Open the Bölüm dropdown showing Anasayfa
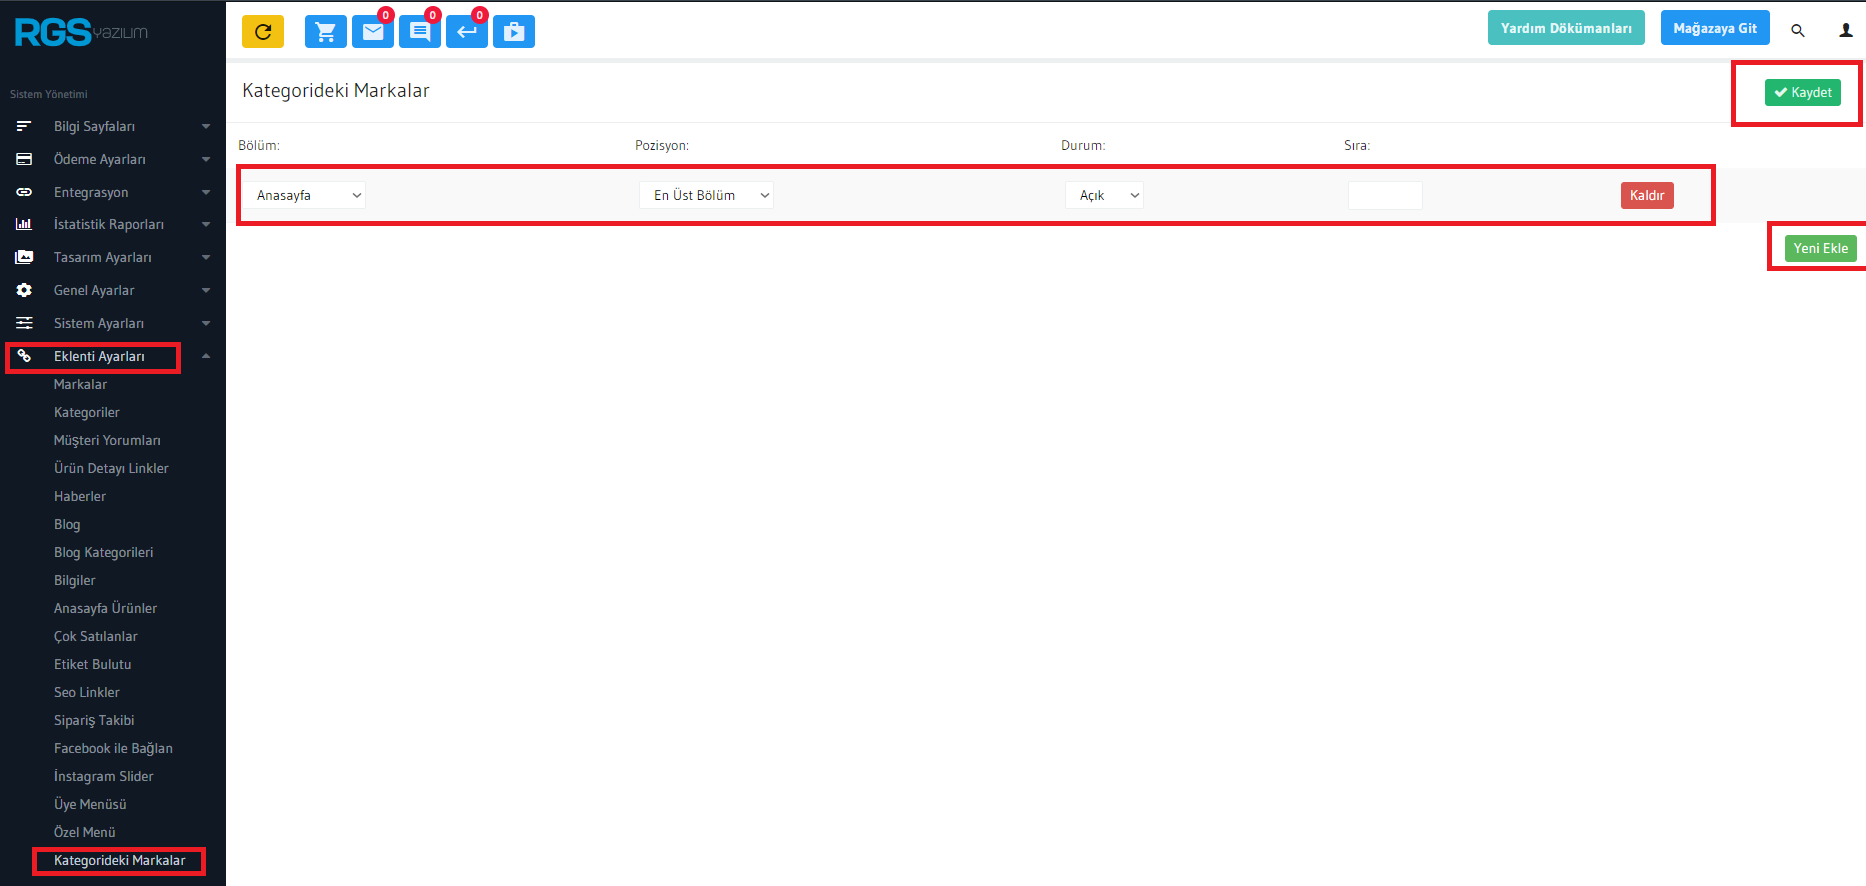 tap(306, 196)
